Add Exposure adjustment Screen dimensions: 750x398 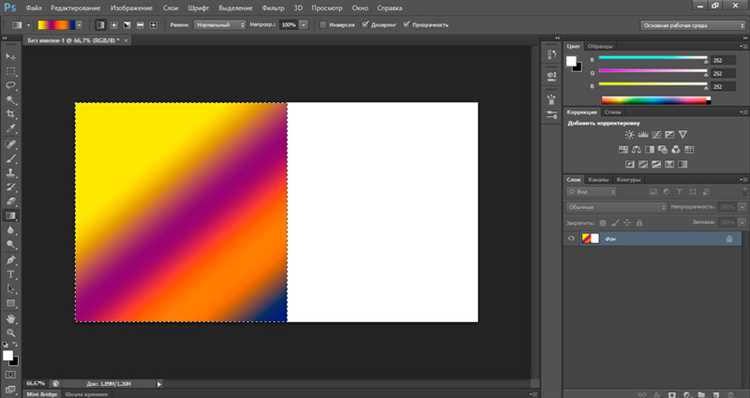pos(670,135)
